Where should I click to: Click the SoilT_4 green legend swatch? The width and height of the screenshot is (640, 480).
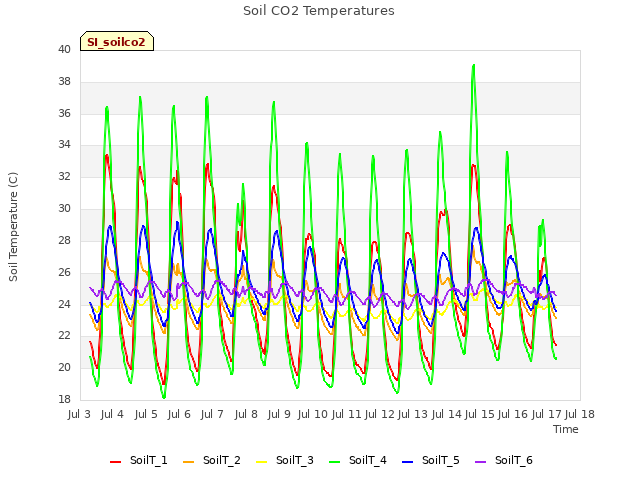tap(335, 462)
